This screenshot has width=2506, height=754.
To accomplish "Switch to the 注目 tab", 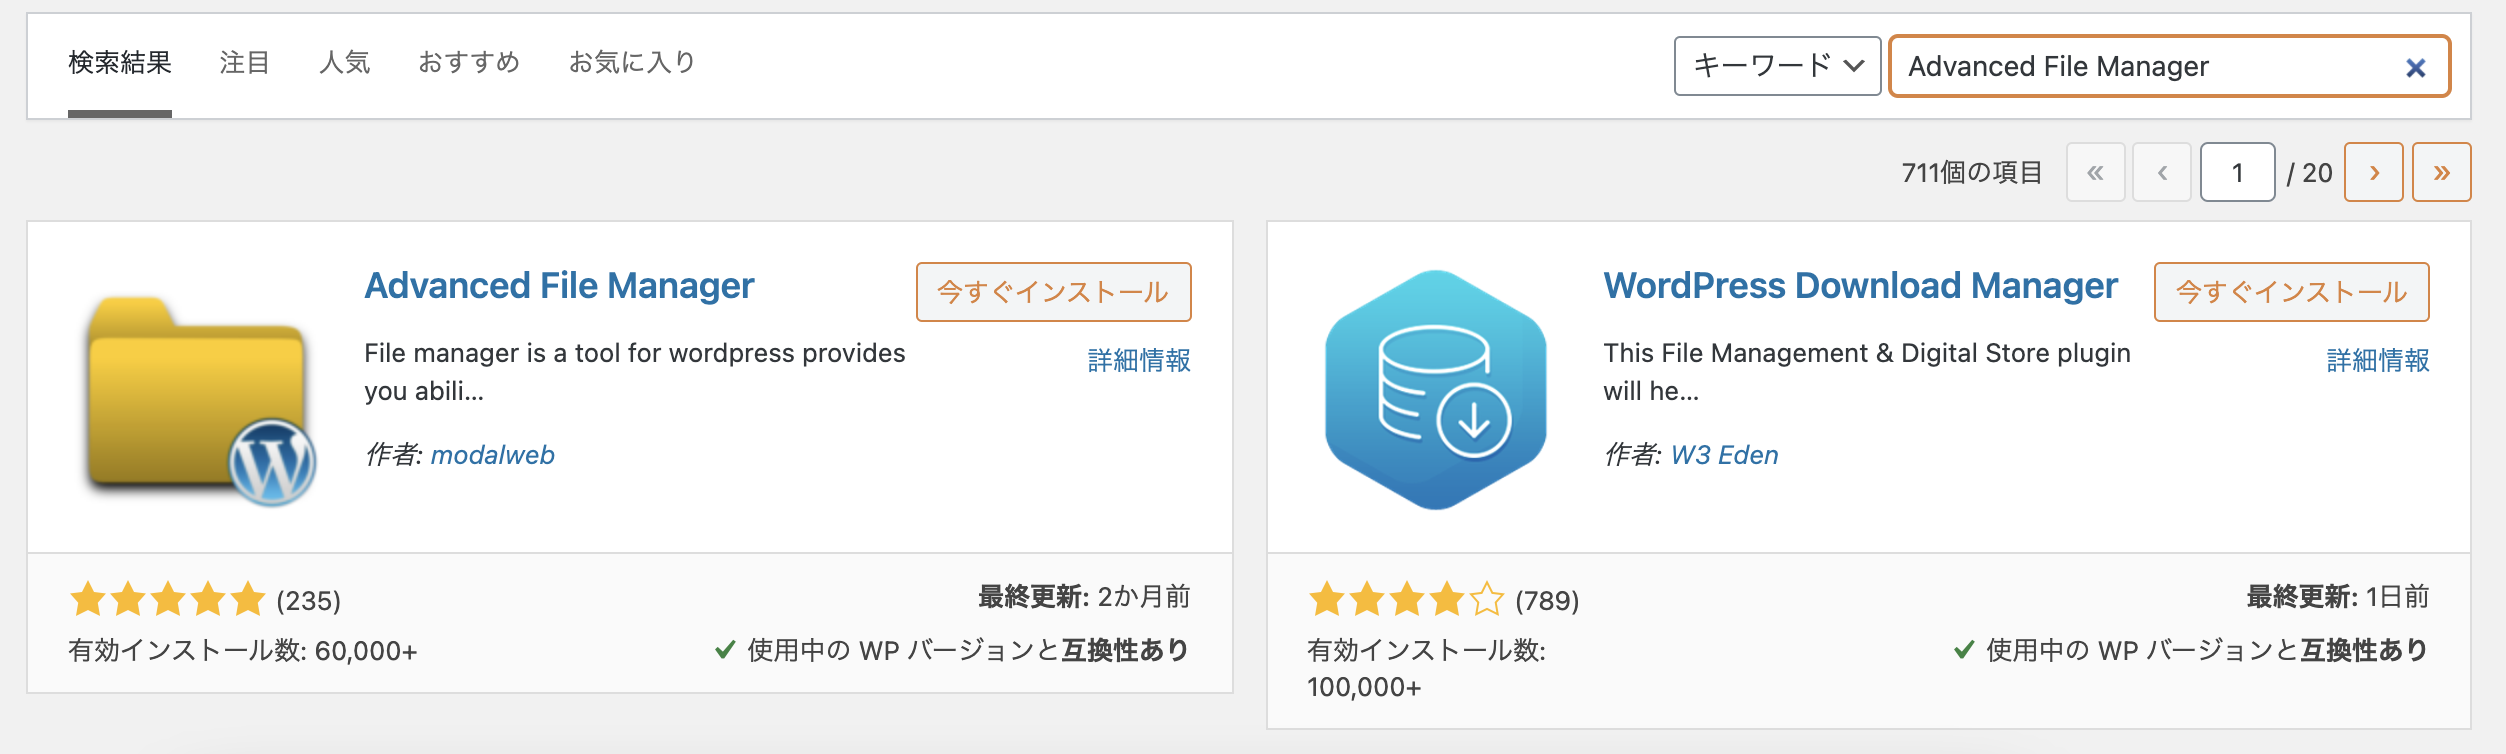I will (245, 62).
